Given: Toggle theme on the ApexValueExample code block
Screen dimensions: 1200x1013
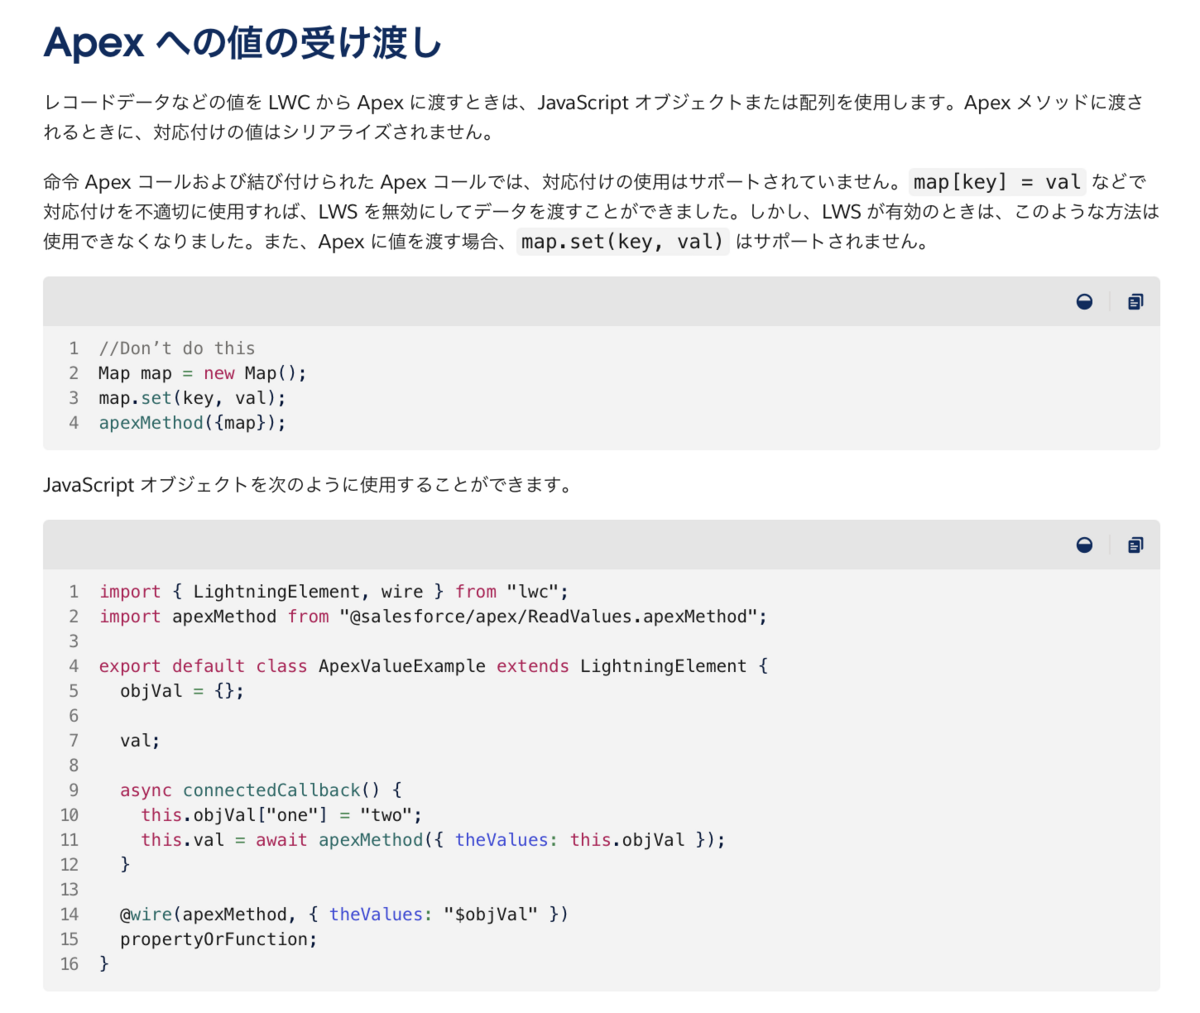Looking at the screenshot, I should tap(1084, 545).
